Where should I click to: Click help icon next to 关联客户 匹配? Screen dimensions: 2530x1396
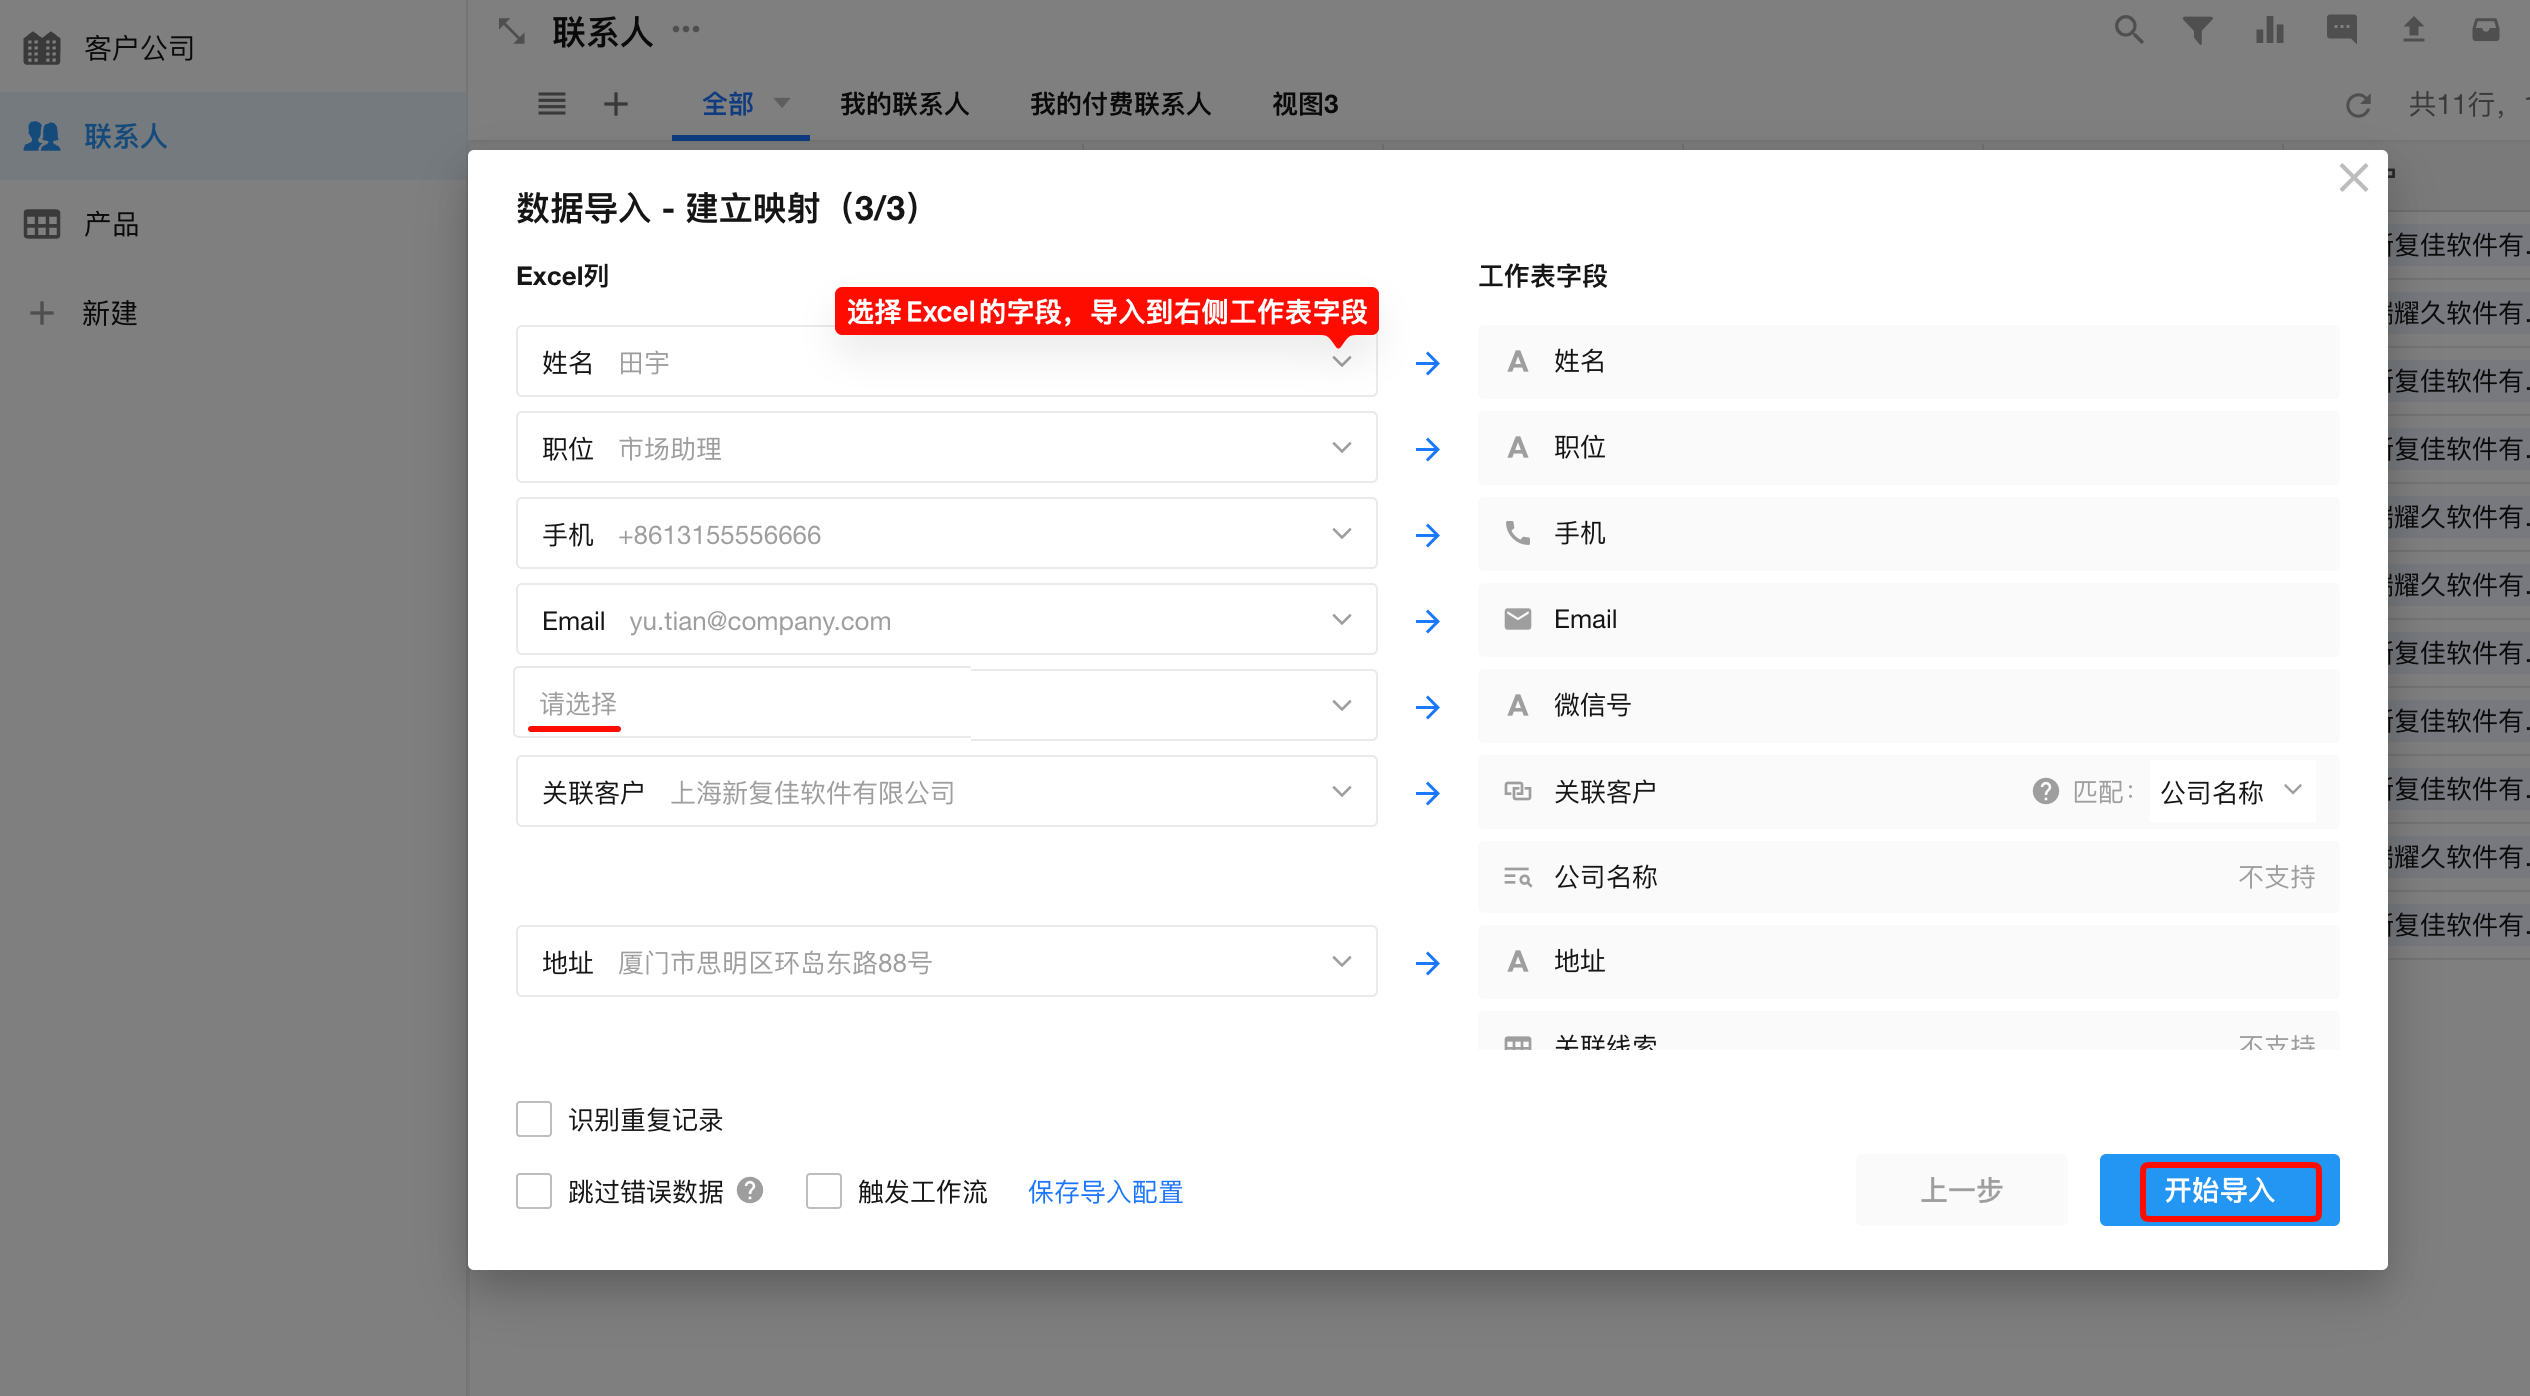2045,791
